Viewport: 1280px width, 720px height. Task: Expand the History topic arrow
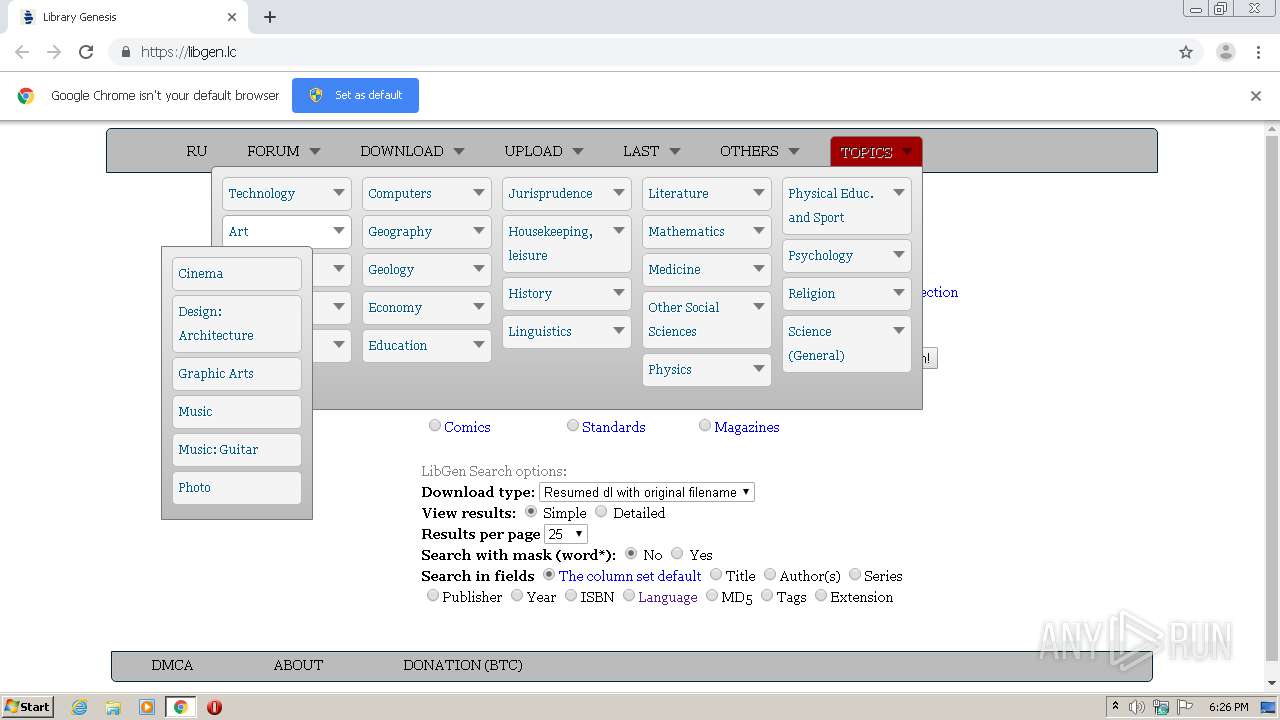tap(619, 293)
